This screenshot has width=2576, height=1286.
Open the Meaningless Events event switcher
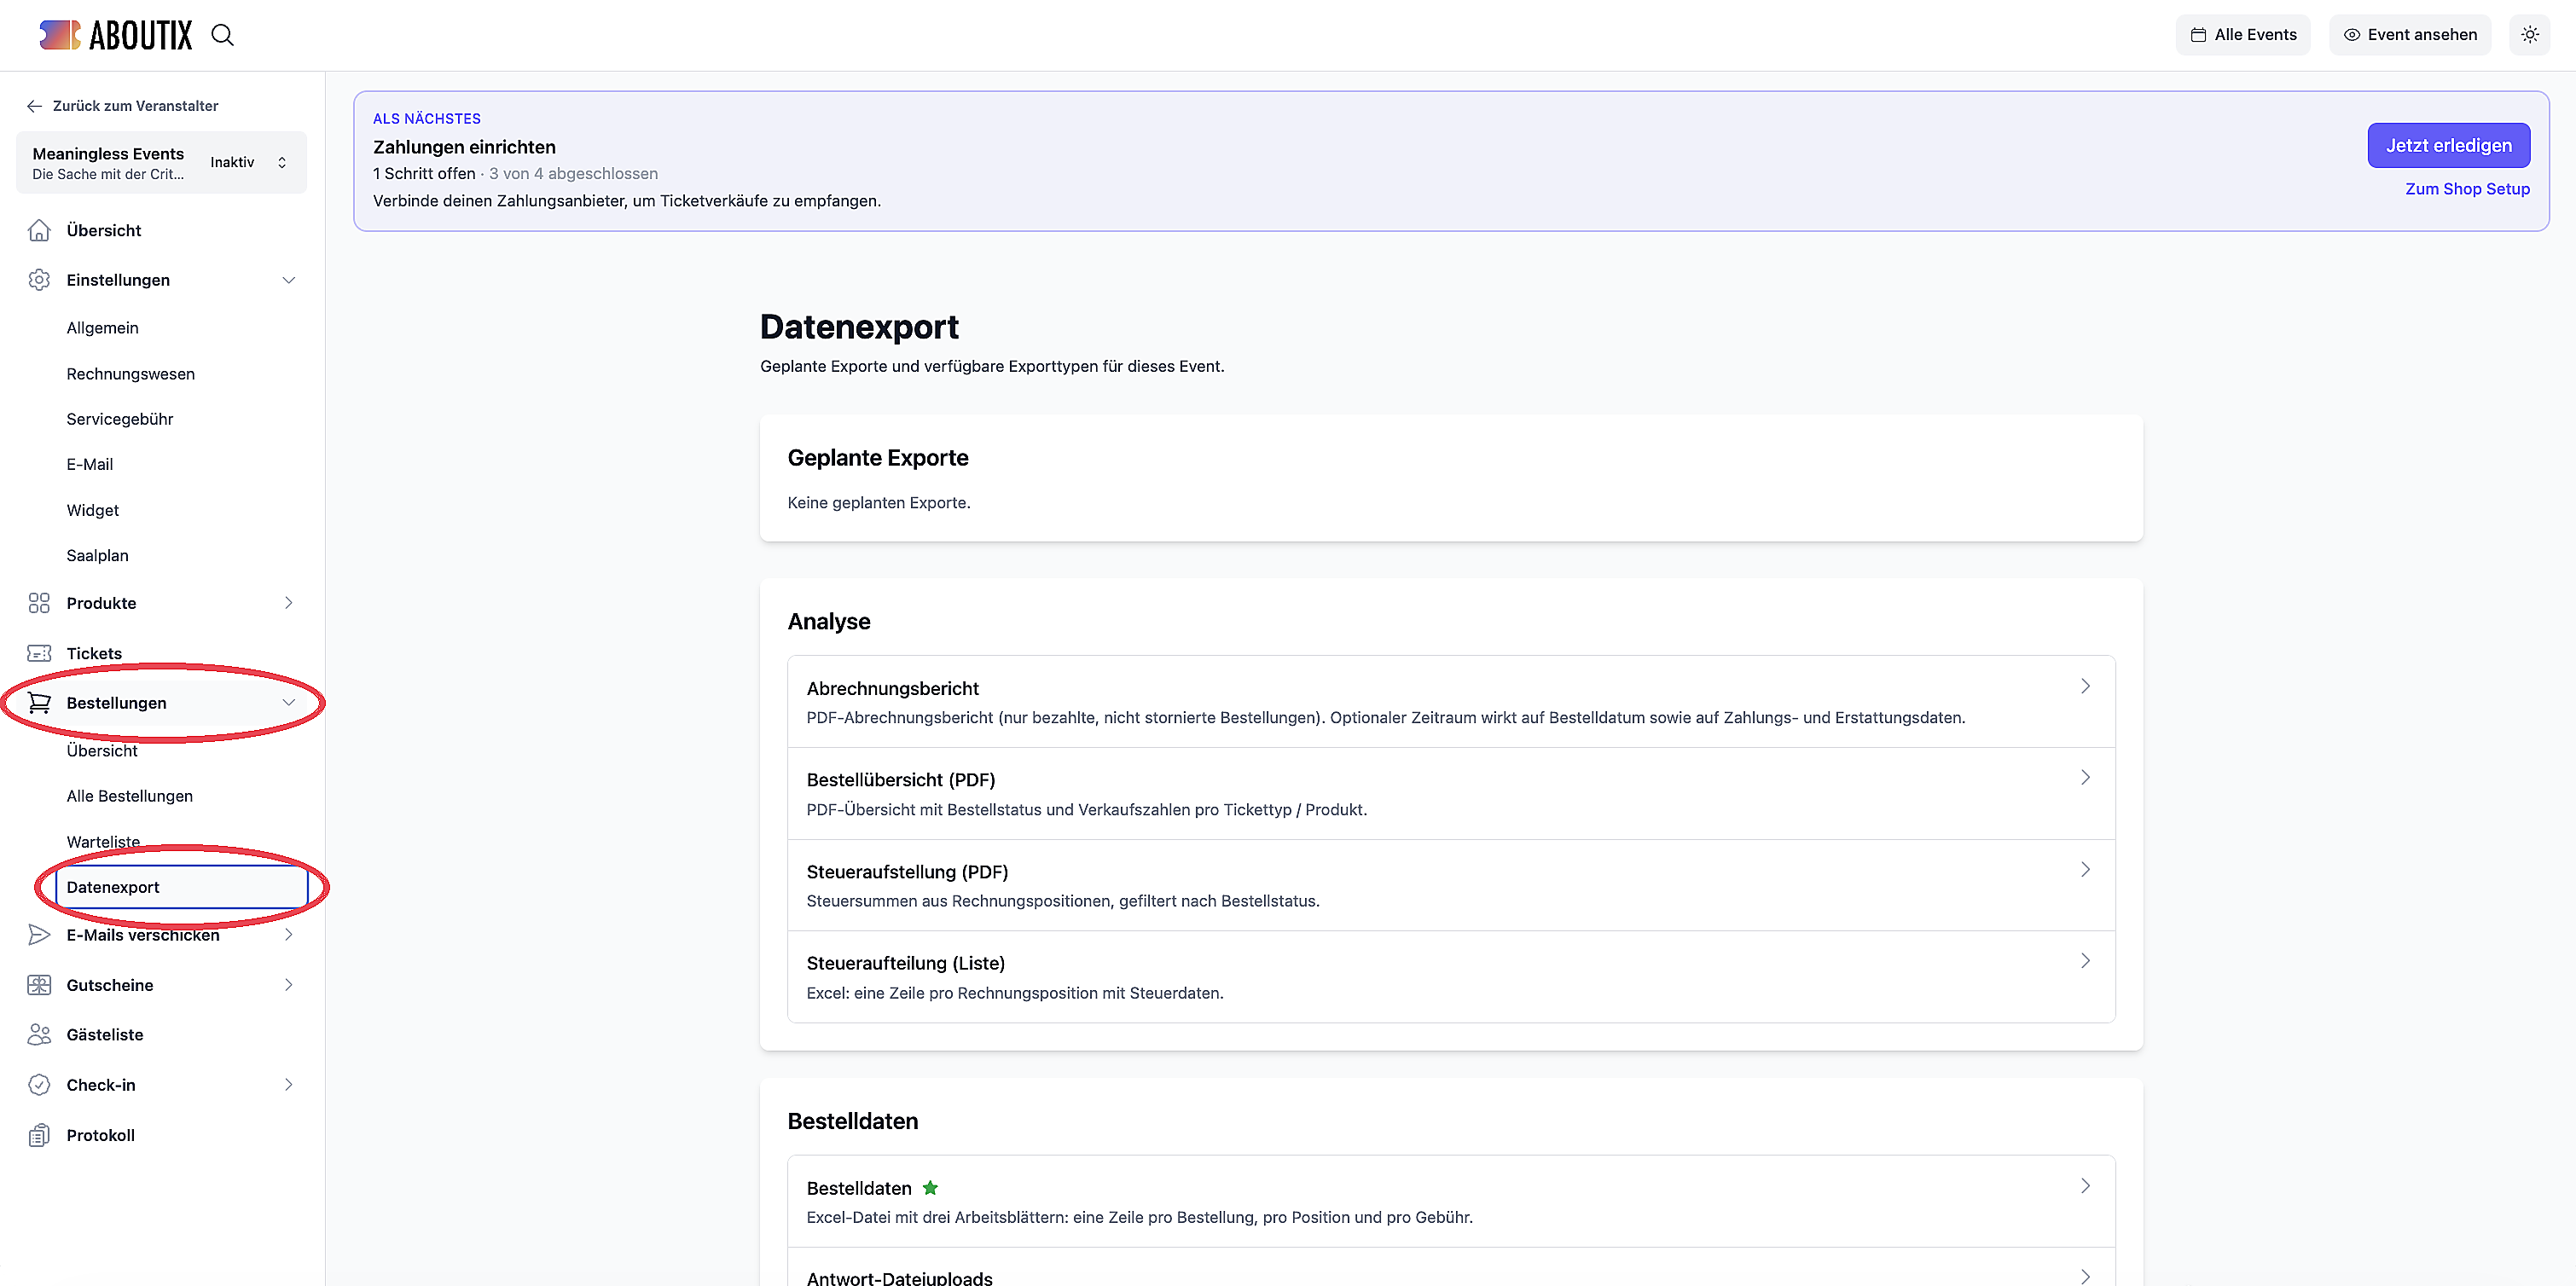[x=162, y=162]
